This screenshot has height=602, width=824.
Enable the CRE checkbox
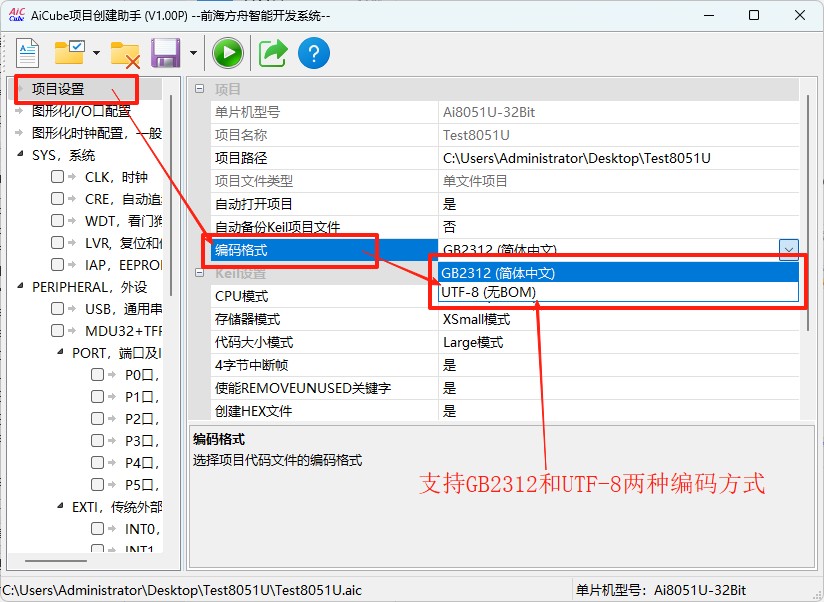[x=57, y=199]
